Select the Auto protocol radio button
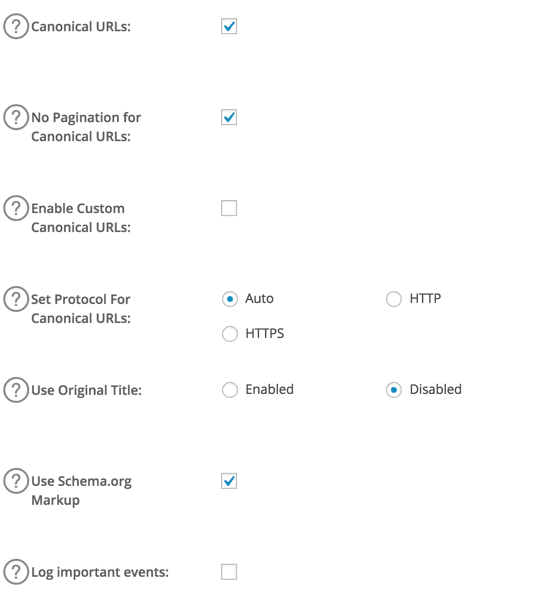The height and width of the screenshot is (601, 554). tap(230, 299)
